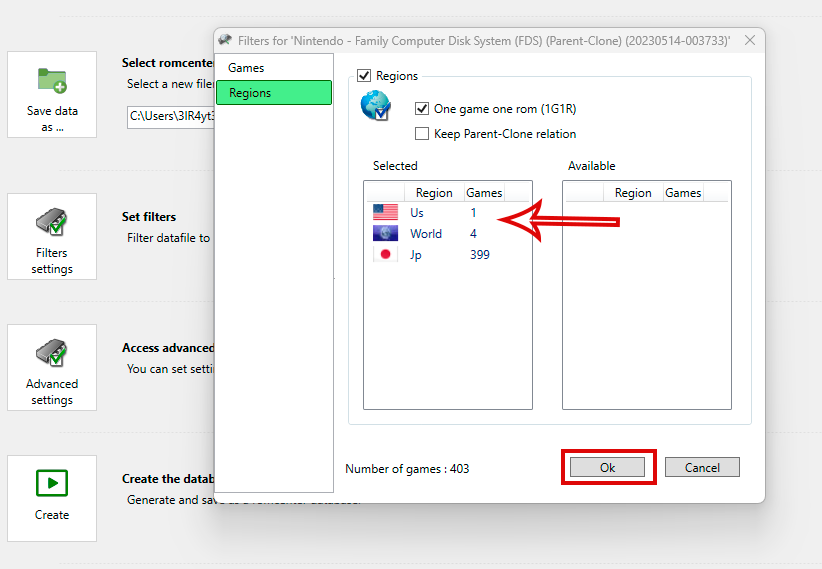Click the globe Regions icon
The height and width of the screenshot is (569, 822).
click(376, 105)
